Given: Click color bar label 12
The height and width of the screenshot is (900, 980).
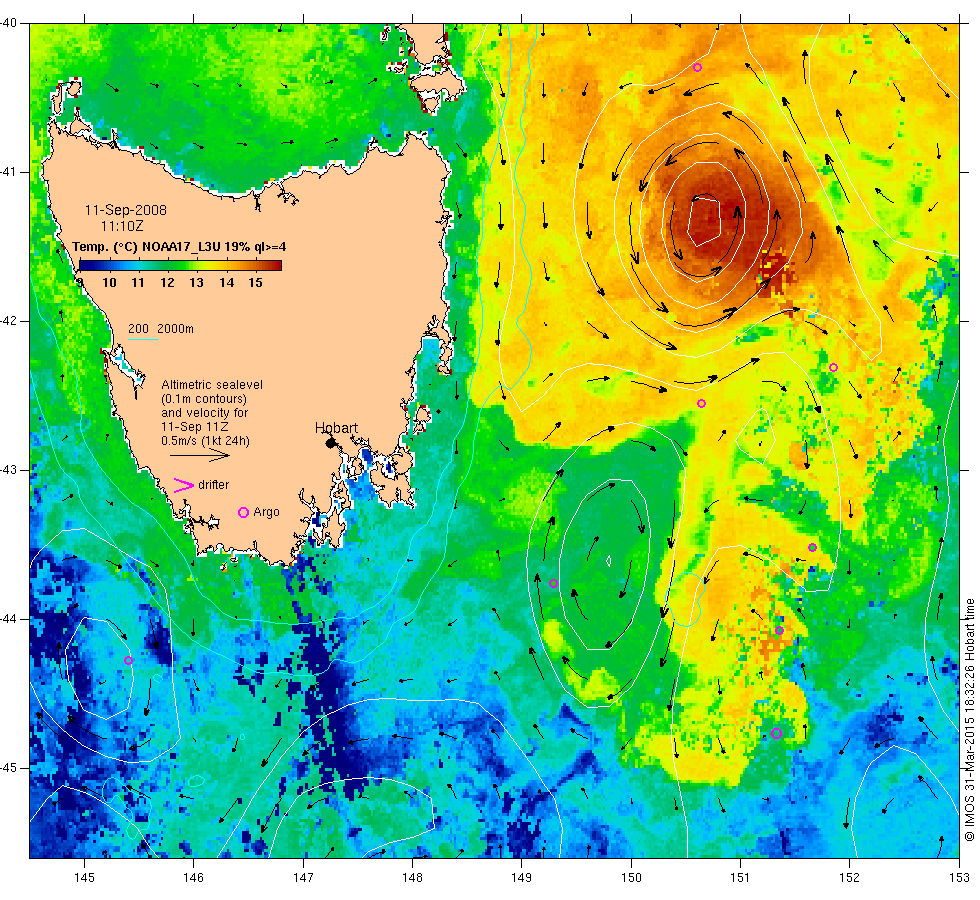Looking at the screenshot, I should (x=168, y=282).
